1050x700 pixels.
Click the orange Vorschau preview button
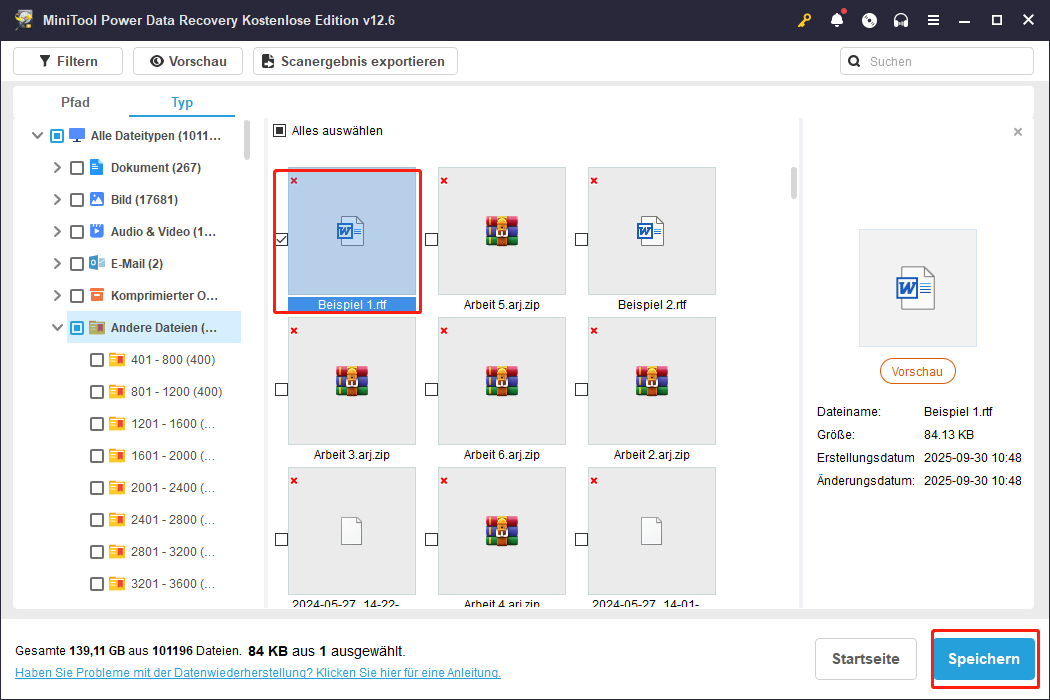click(x=917, y=372)
